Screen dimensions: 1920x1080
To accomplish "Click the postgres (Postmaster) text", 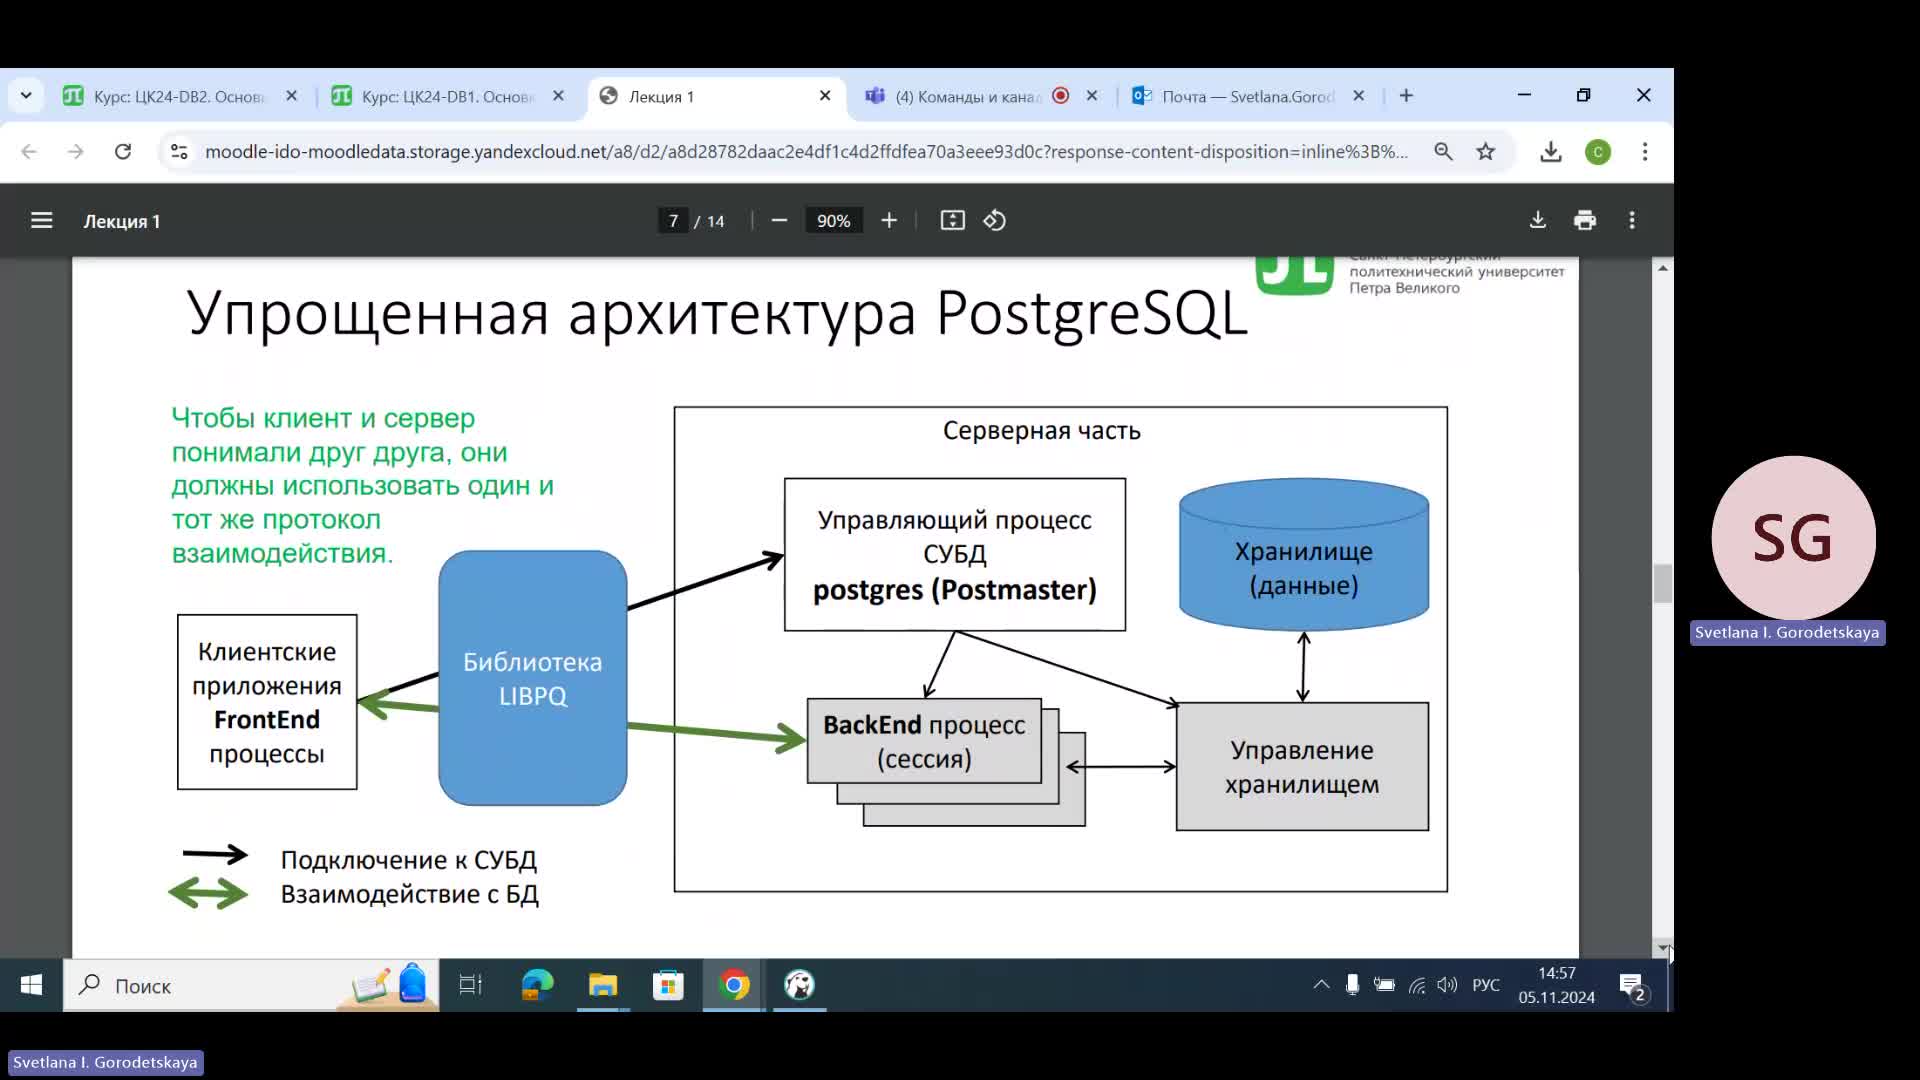I will (955, 590).
